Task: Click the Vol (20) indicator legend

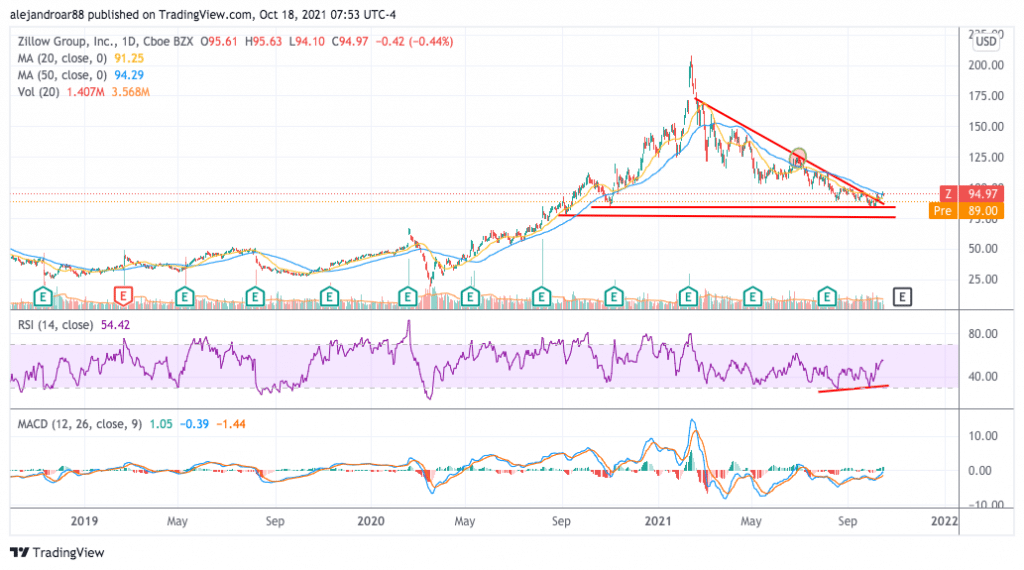Action: click(x=38, y=92)
